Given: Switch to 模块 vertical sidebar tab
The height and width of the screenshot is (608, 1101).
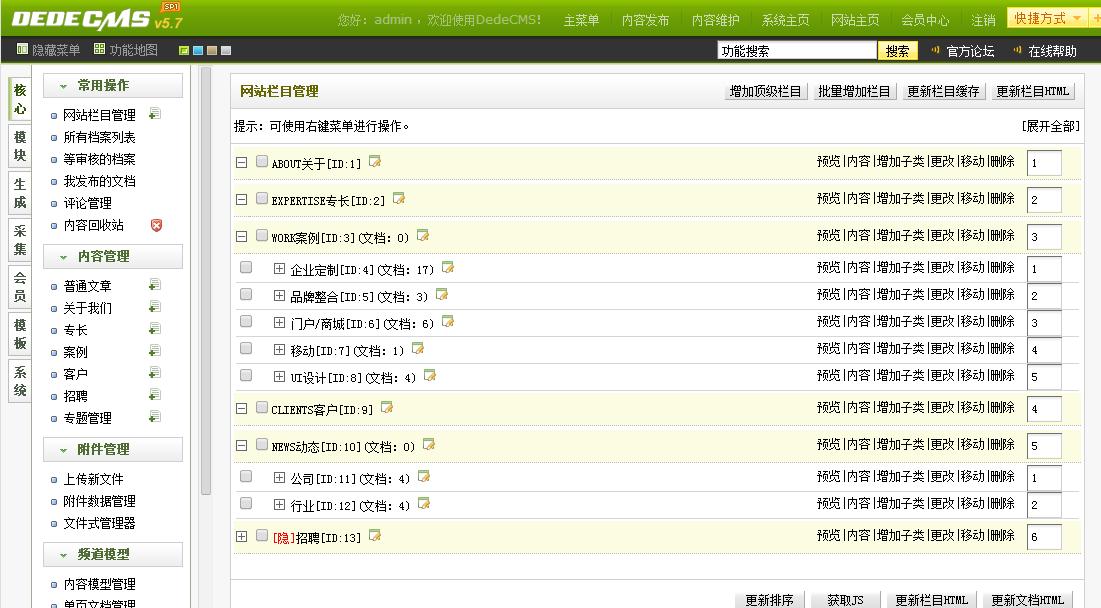Looking at the screenshot, I should (x=20, y=146).
